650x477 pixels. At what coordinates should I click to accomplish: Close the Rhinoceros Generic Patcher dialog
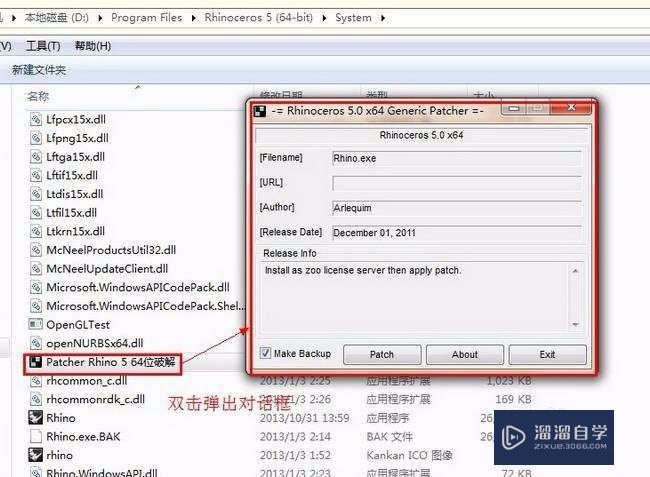point(571,108)
